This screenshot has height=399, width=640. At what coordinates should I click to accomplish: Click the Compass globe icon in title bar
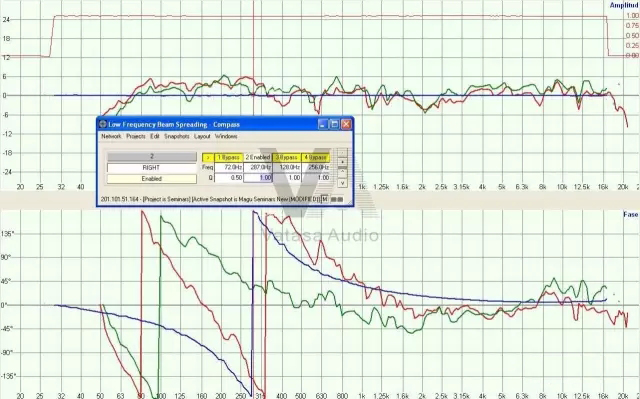point(103,124)
